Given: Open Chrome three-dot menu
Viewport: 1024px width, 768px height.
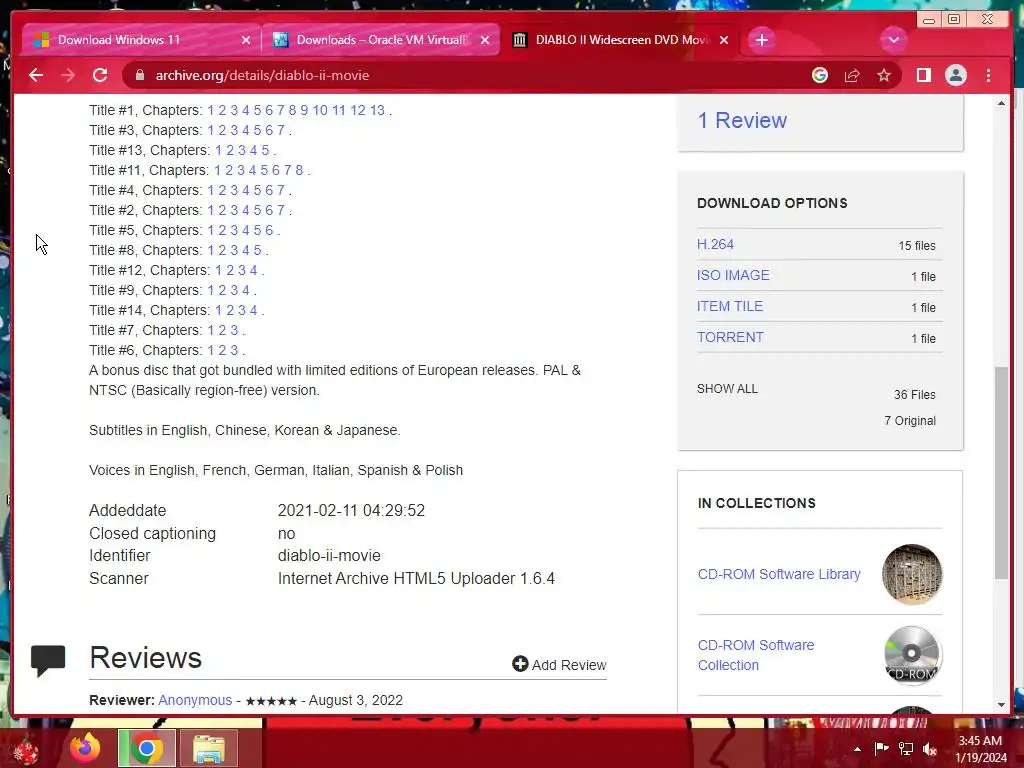Looking at the screenshot, I should pos(989,75).
